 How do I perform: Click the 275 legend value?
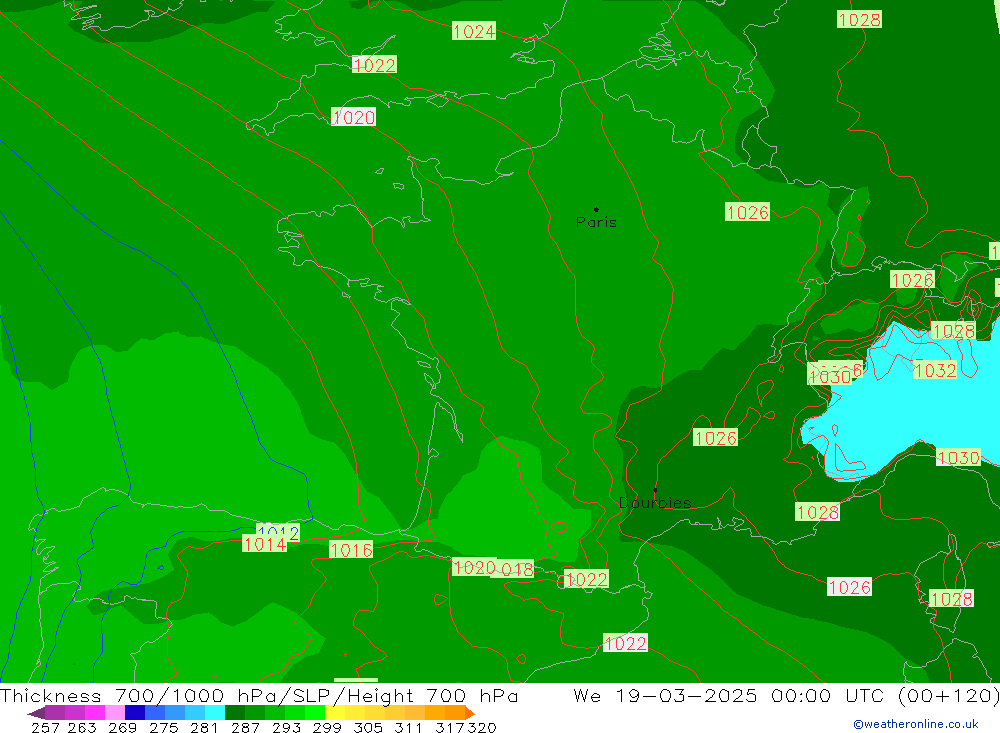pos(163,727)
